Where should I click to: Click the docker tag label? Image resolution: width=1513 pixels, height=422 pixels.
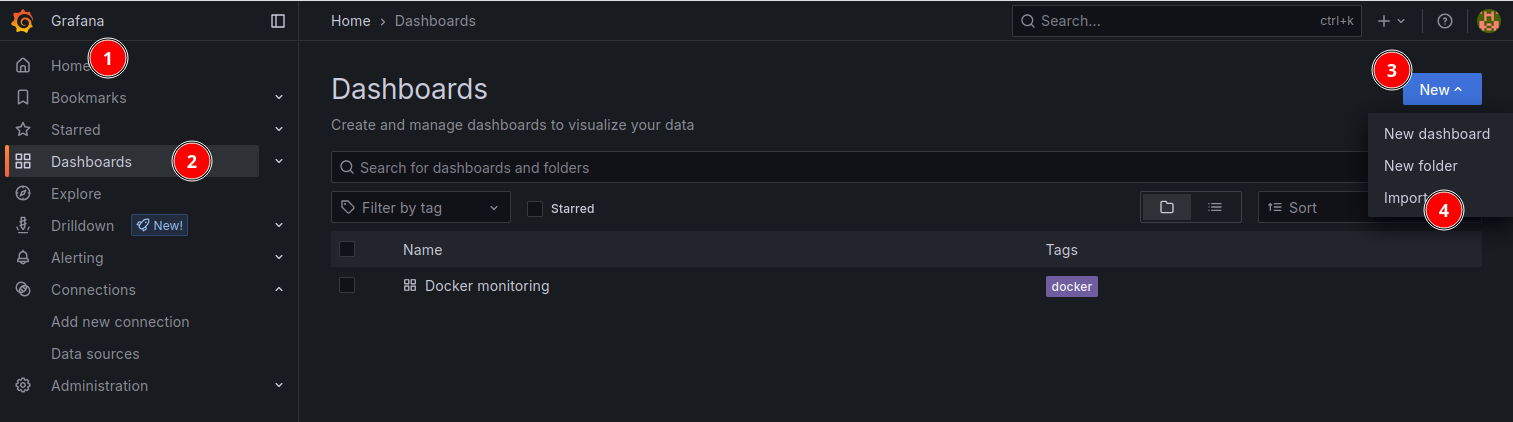1071,287
